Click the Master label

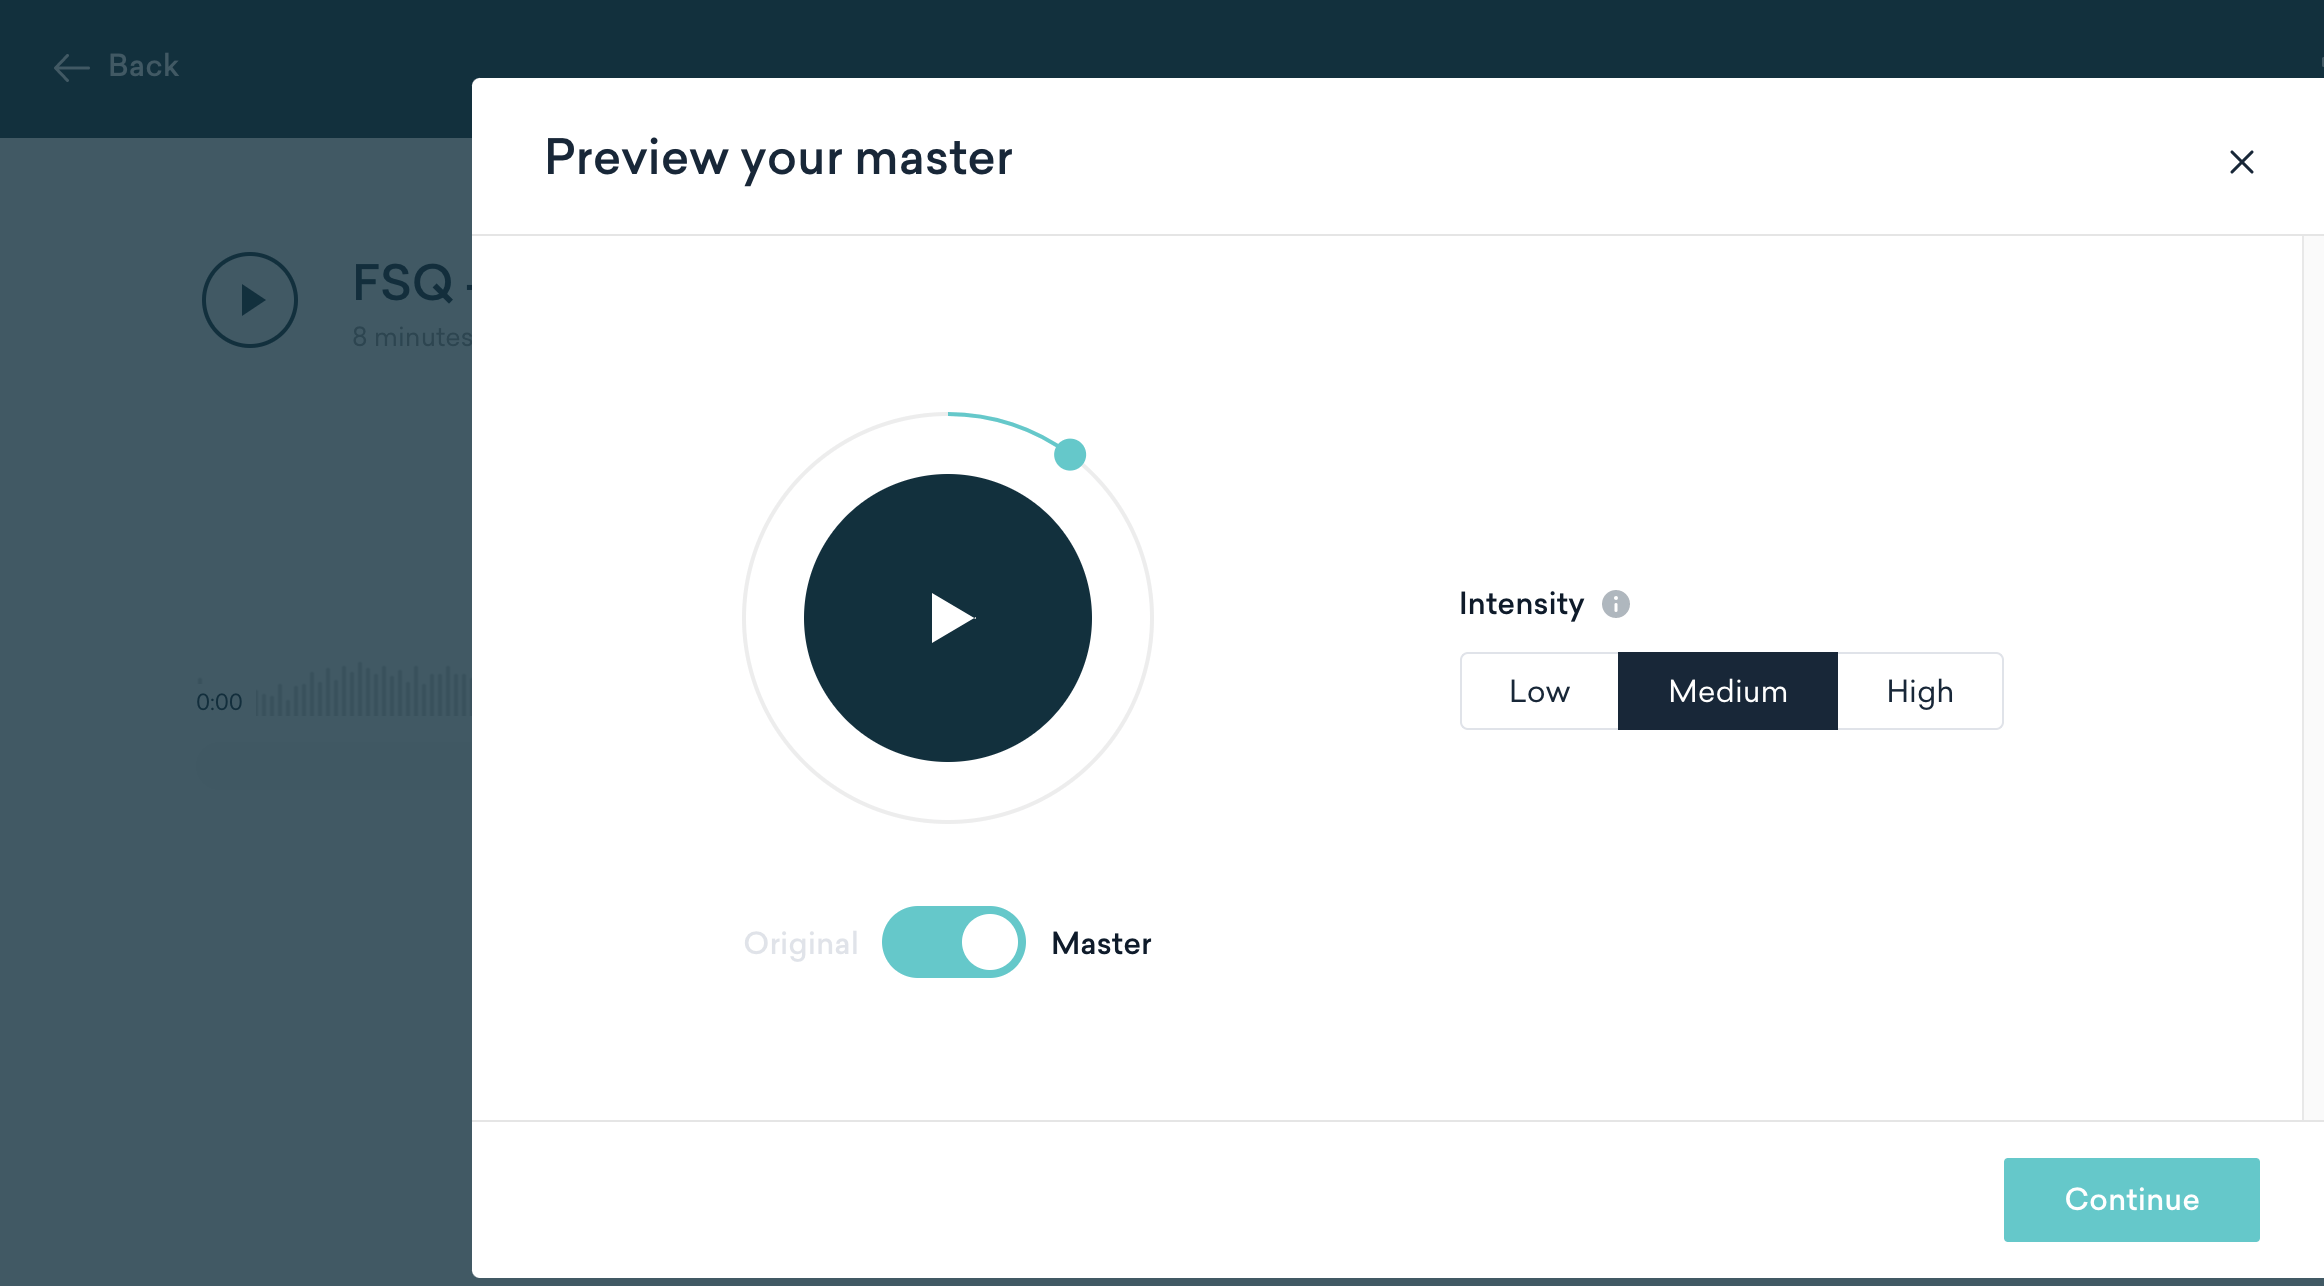pos(1101,943)
